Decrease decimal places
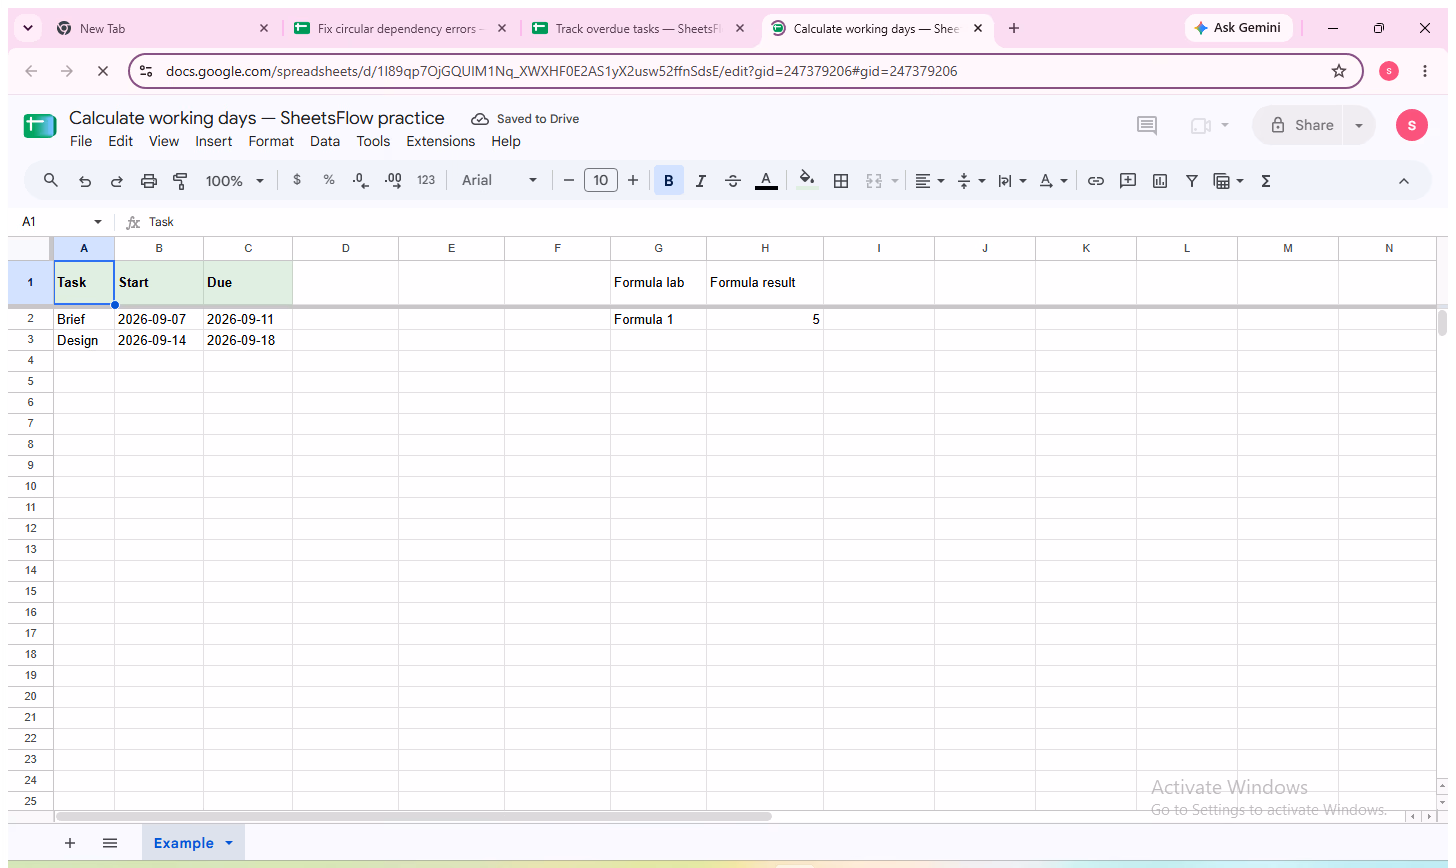This screenshot has height=868, width=1456. 361,181
